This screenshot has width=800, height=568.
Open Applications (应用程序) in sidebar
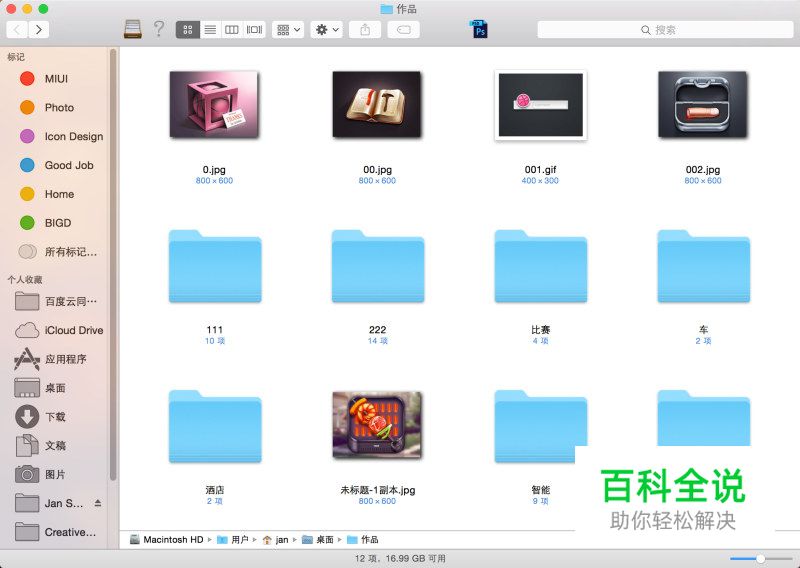pos(65,359)
